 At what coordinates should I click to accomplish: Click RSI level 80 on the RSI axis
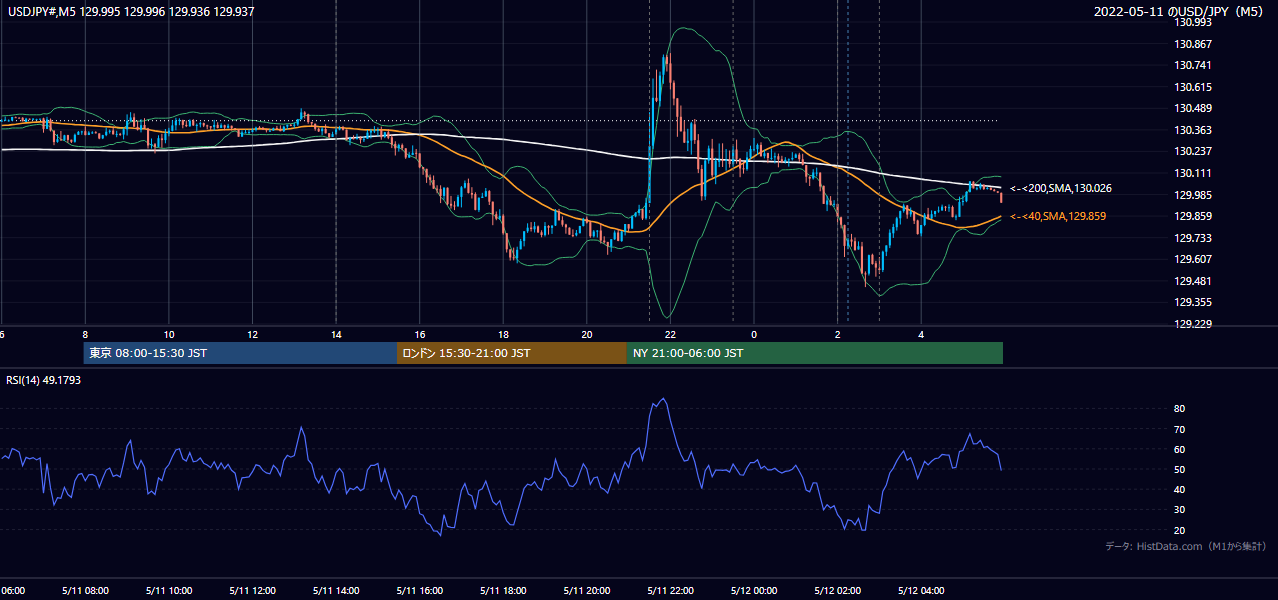pyautogui.click(x=1179, y=409)
